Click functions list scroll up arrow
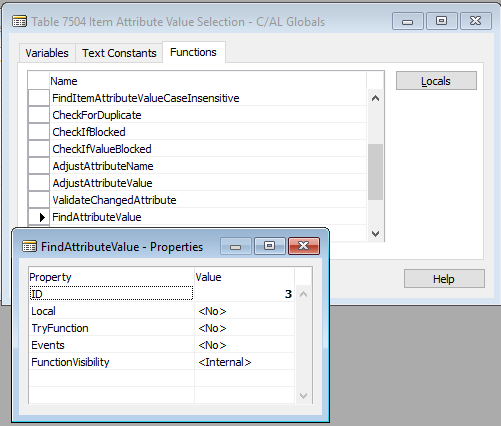501x426 pixels. [x=375, y=98]
